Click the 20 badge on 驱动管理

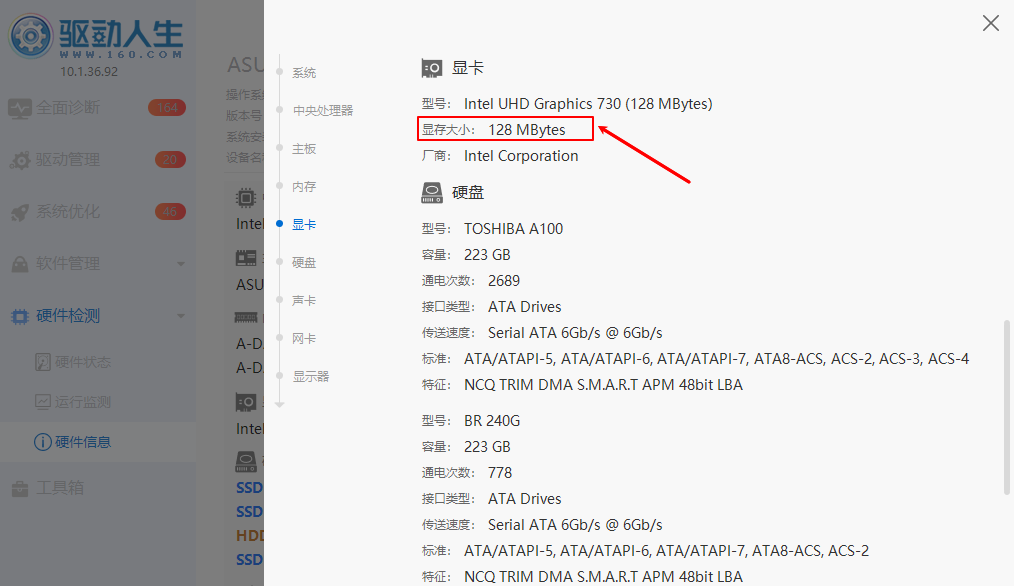pyautogui.click(x=170, y=160)
